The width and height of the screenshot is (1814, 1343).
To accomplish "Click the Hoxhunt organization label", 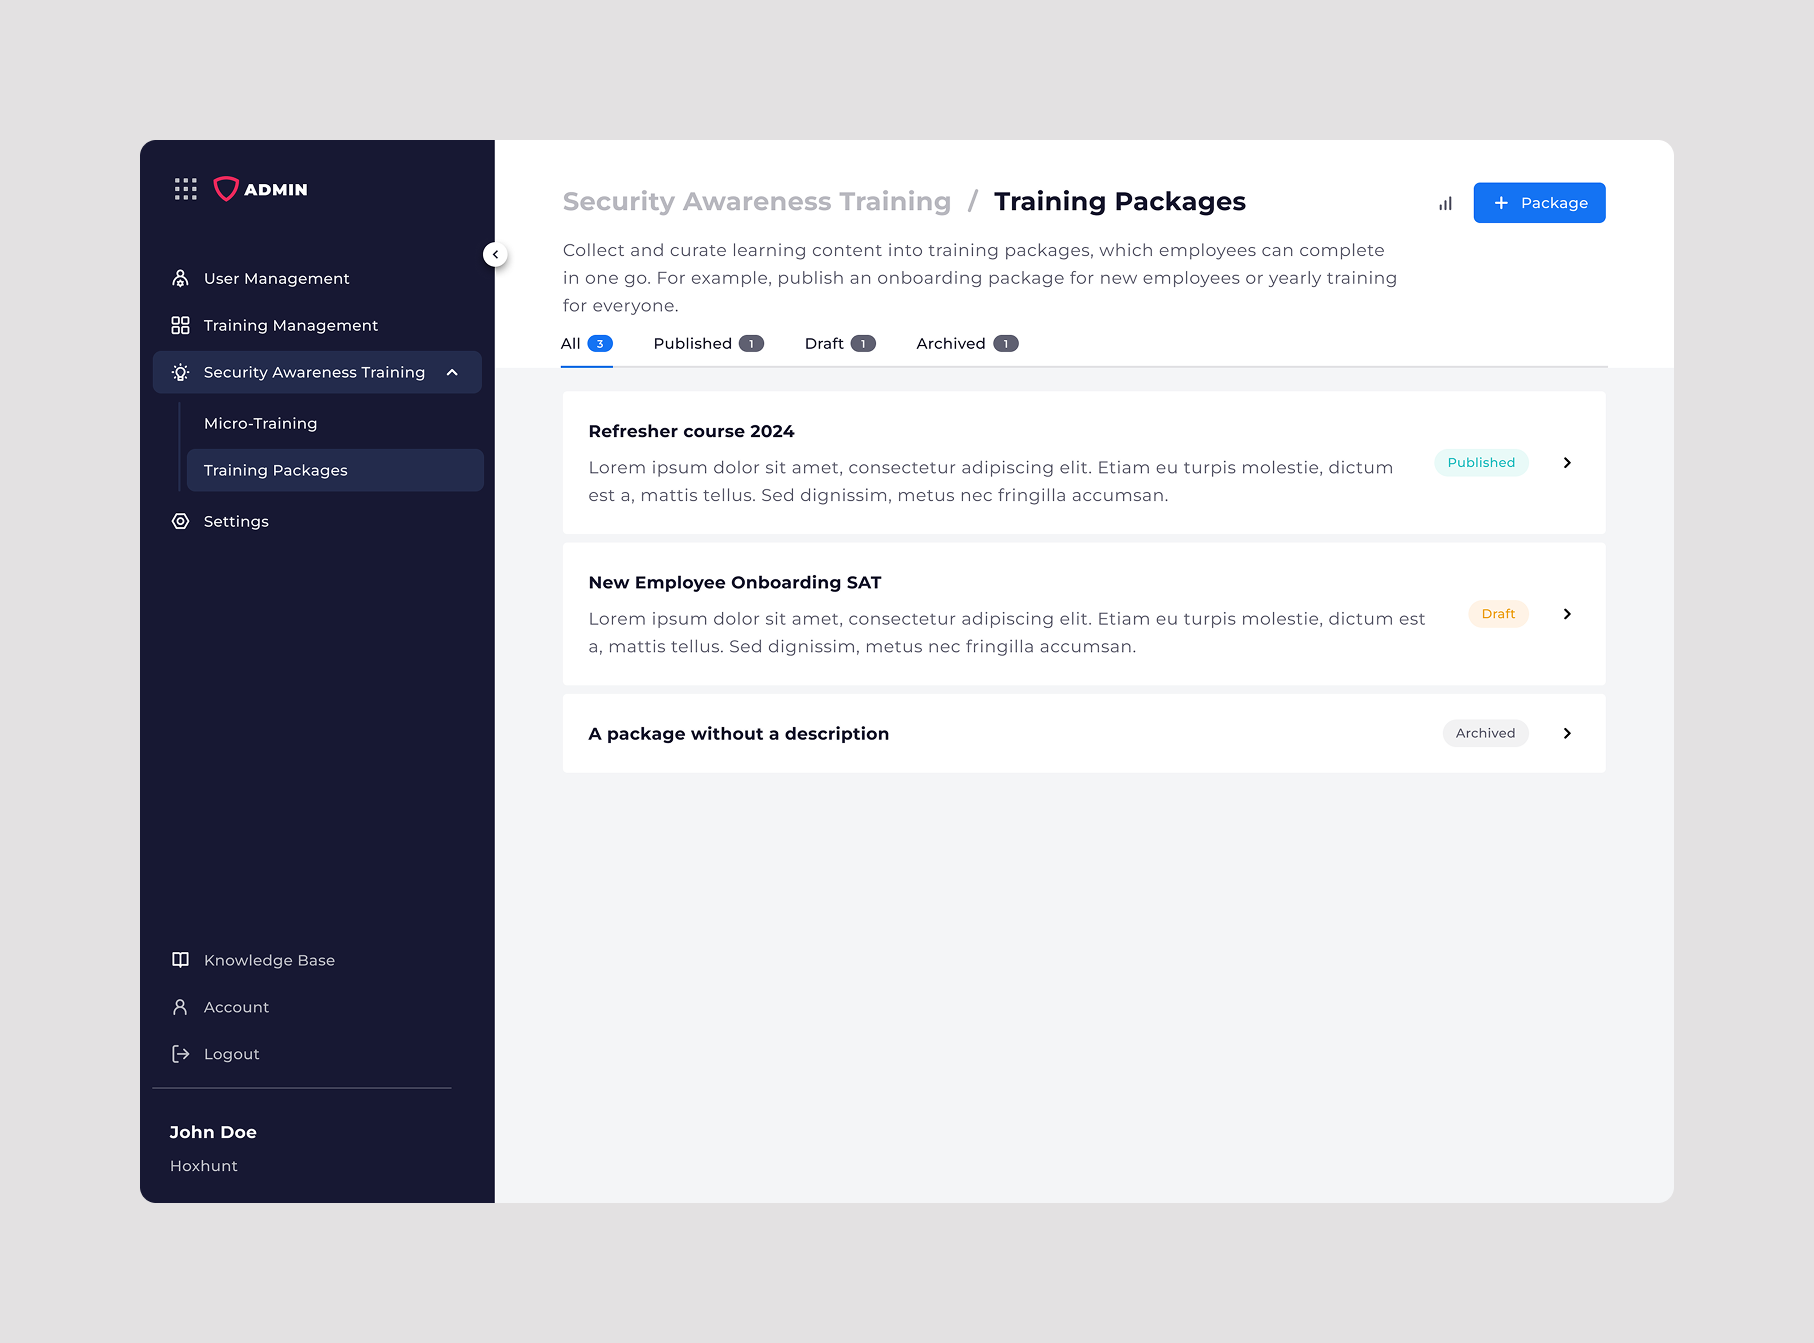I will [x=204, y=1166].
